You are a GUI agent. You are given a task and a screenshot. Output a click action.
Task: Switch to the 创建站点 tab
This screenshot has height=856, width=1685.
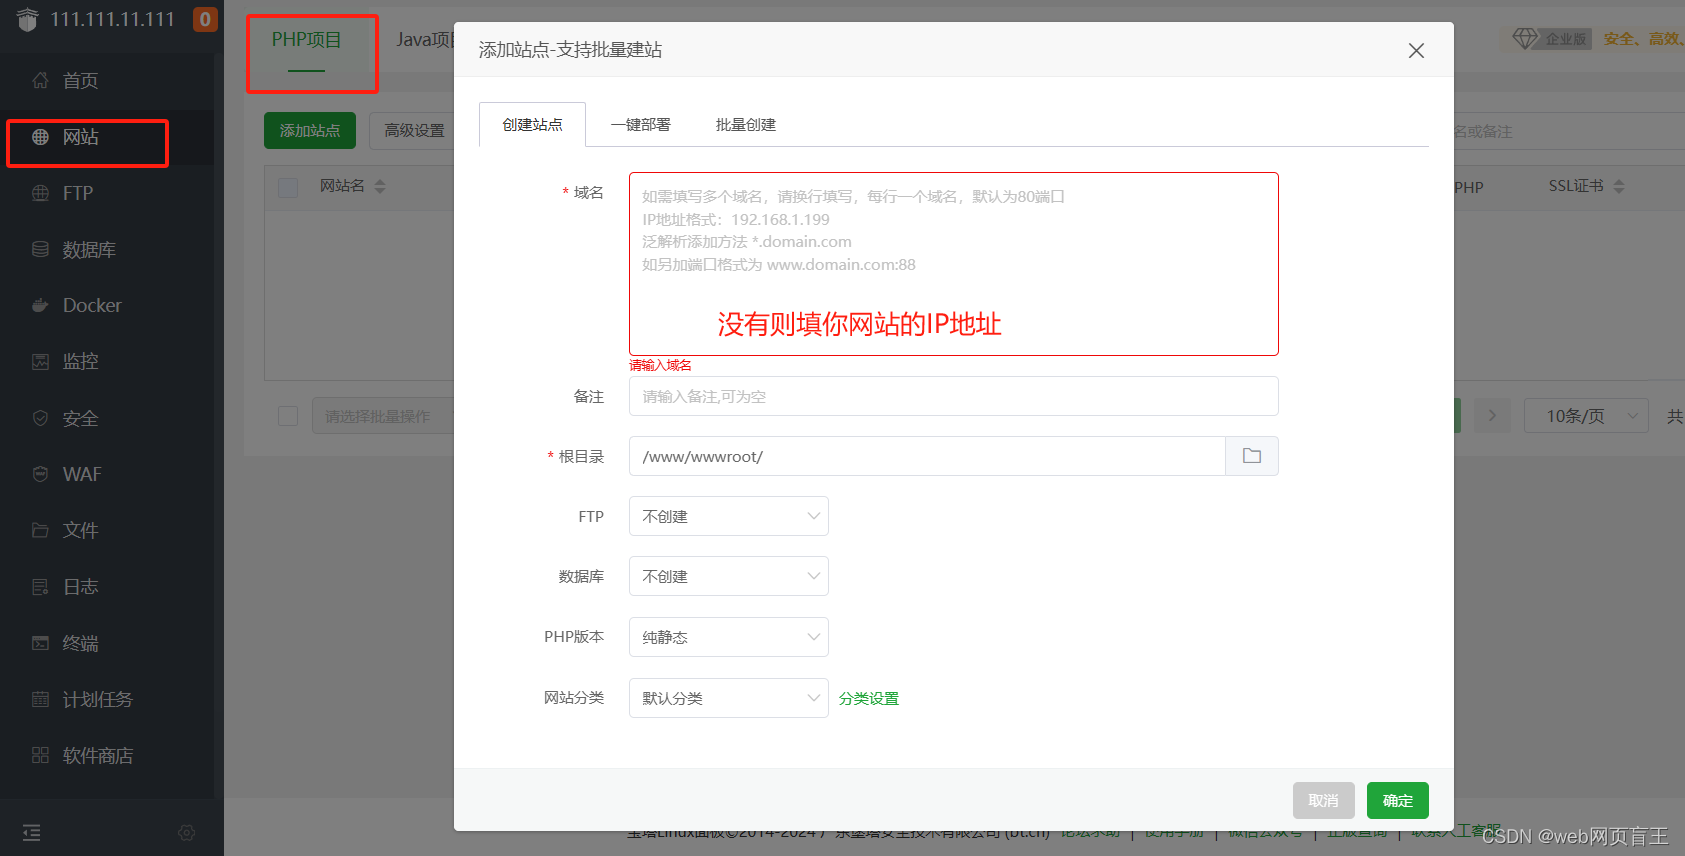532,124
